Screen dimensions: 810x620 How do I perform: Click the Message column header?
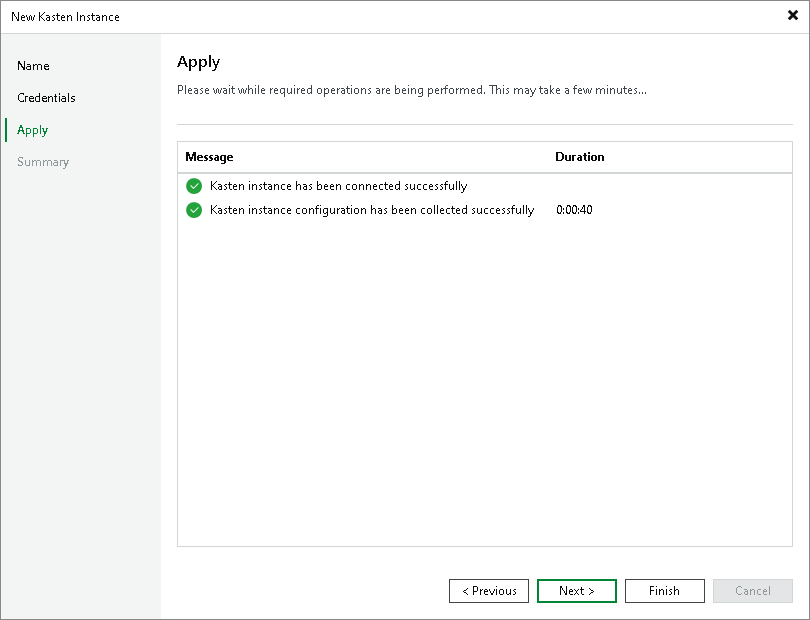click(209, 157)
